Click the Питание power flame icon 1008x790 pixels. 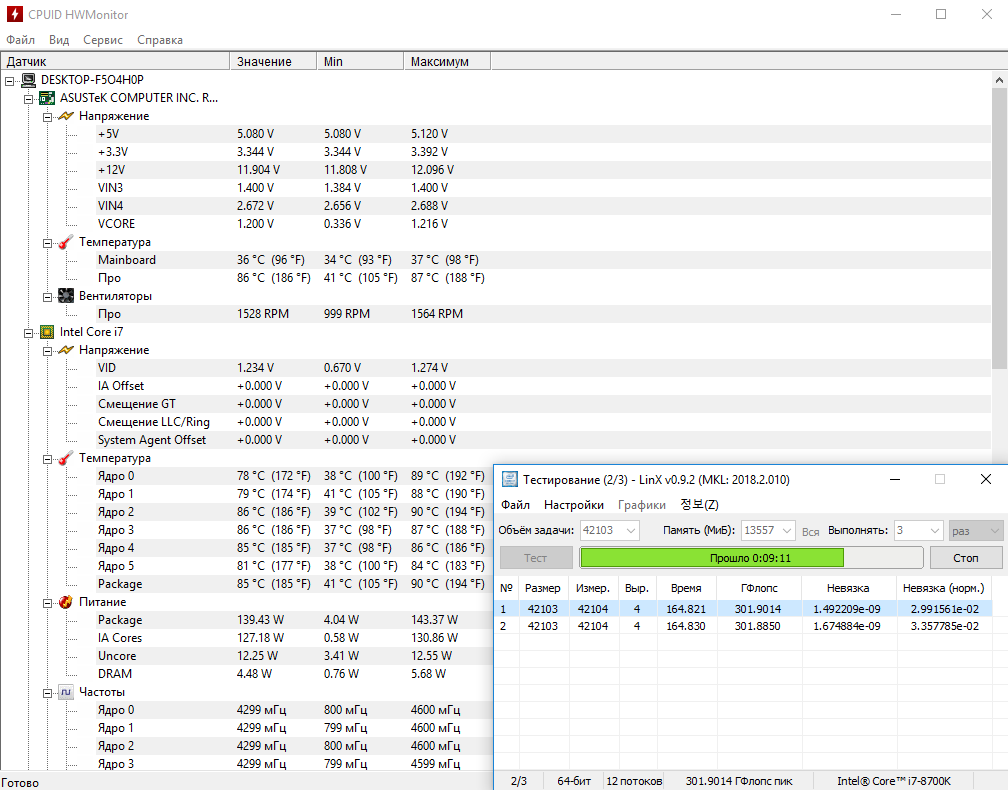[66, 602]
